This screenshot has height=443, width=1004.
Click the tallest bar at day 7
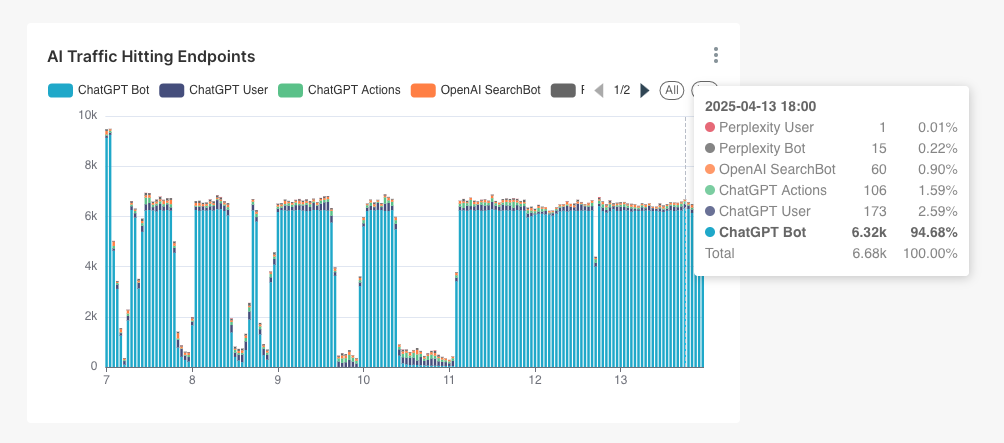tap(107, 250)
